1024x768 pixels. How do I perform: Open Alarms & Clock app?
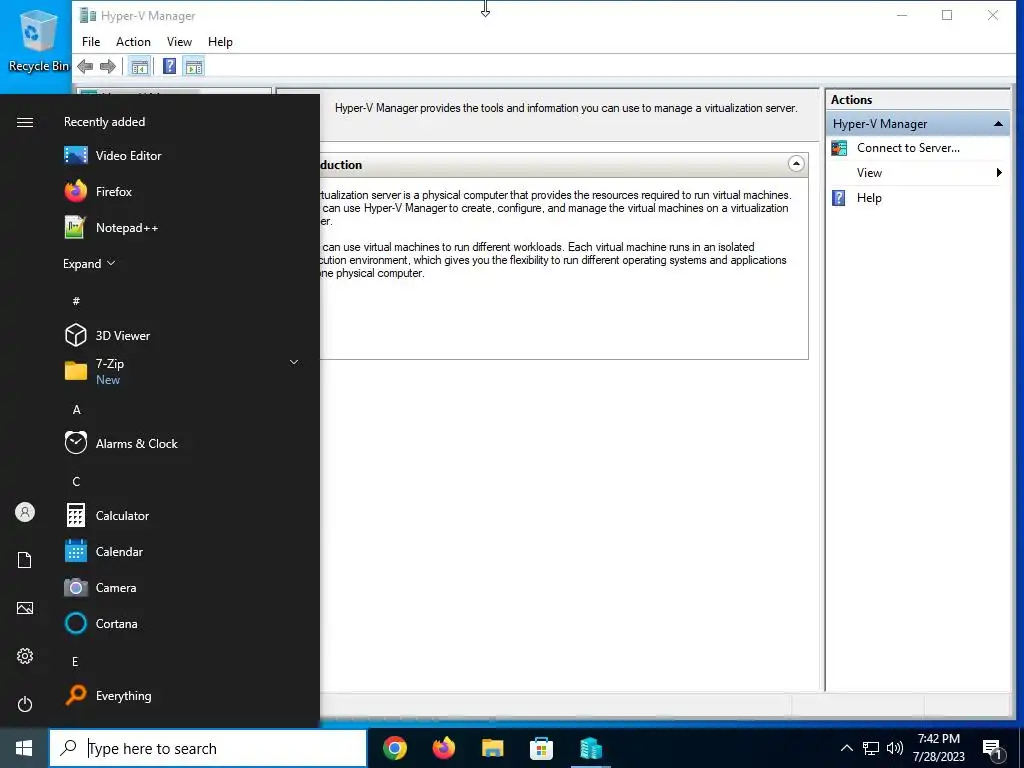182,443
